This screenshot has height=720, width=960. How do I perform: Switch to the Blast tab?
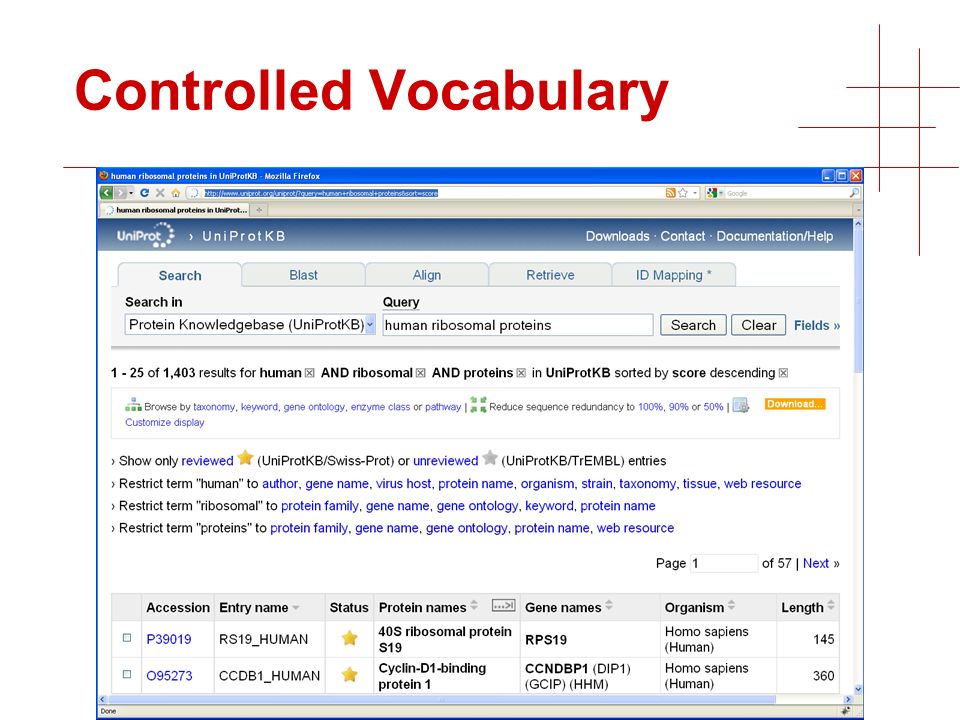[304, 275]
